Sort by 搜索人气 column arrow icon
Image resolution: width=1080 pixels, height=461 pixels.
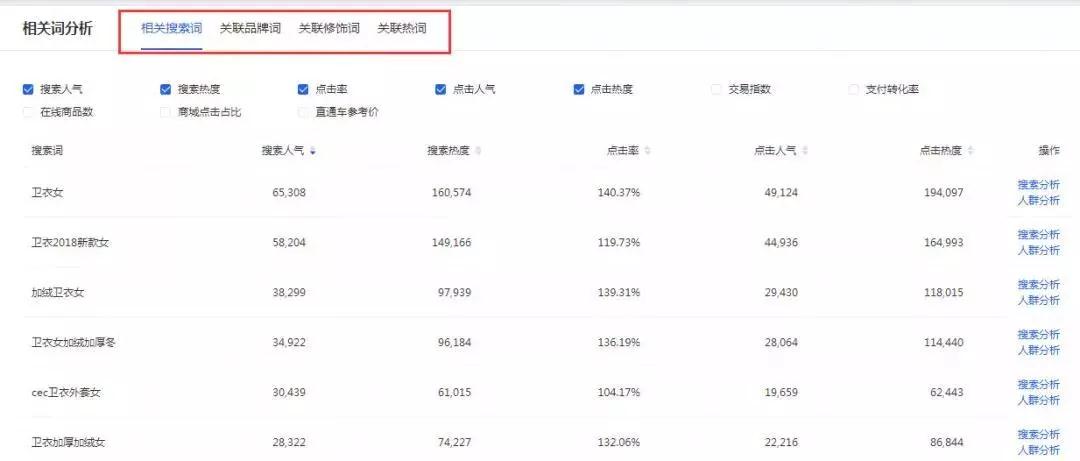click(314, 151)
